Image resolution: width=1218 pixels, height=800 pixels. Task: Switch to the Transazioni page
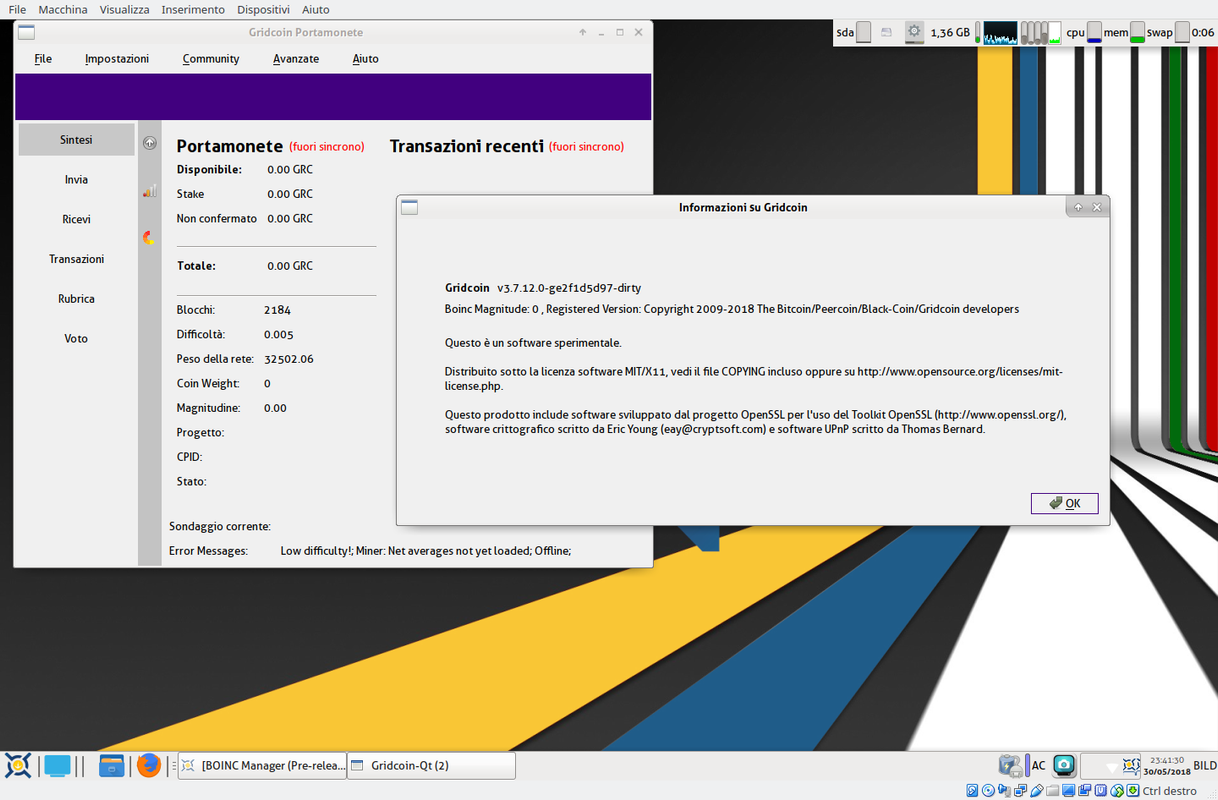pyautogui.click(x=76, y=259)
